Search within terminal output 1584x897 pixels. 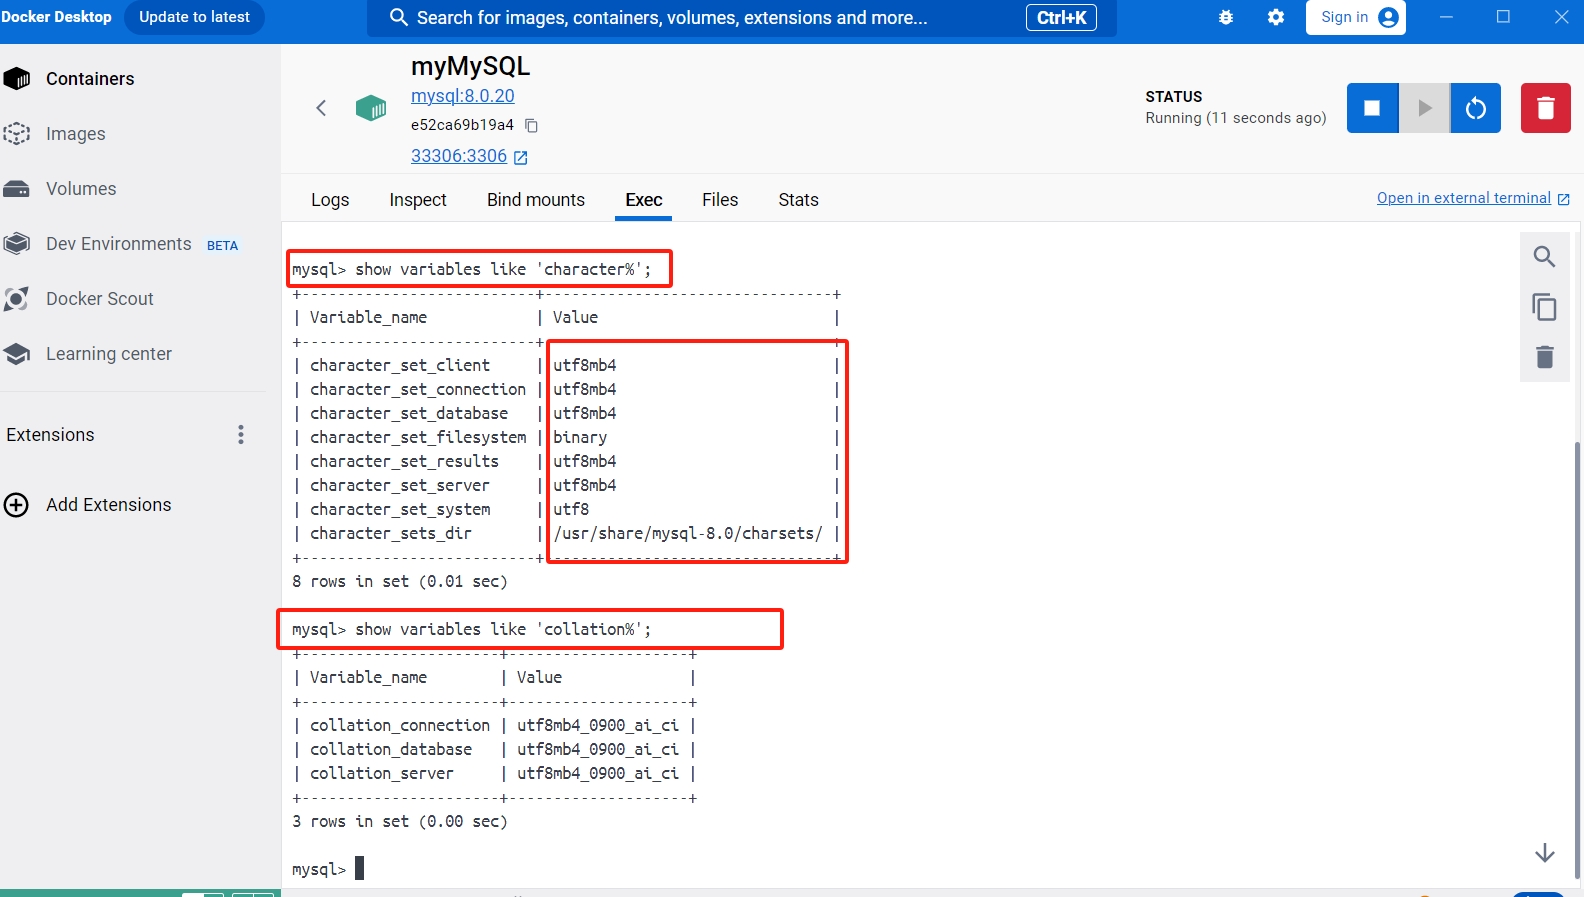click(x=1544, y=257)
